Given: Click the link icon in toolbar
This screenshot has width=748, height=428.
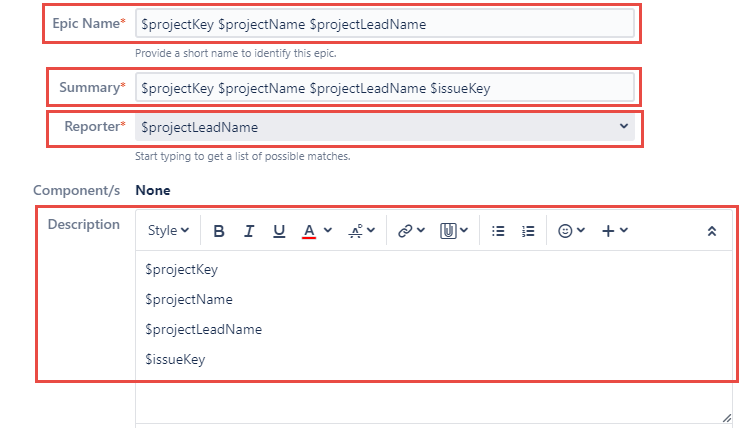Looking at the screenshot, I should click(x=404, y=231).
